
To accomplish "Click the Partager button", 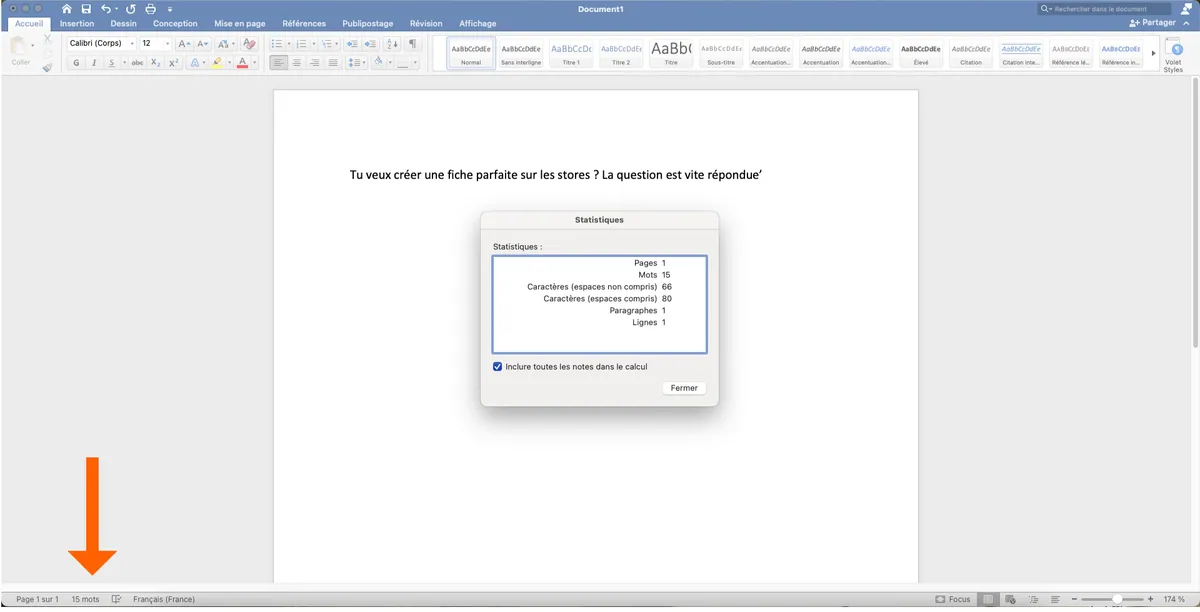I will click(1153, 22).
